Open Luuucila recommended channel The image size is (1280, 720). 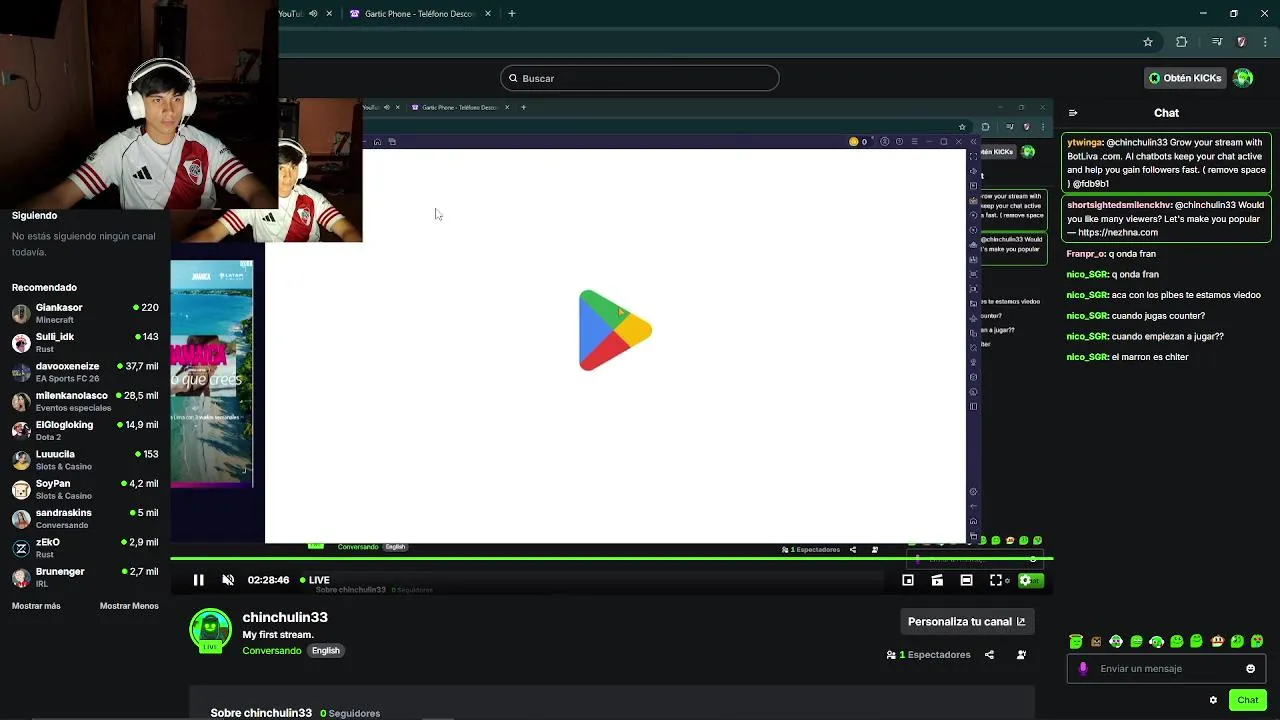[85, 460]
